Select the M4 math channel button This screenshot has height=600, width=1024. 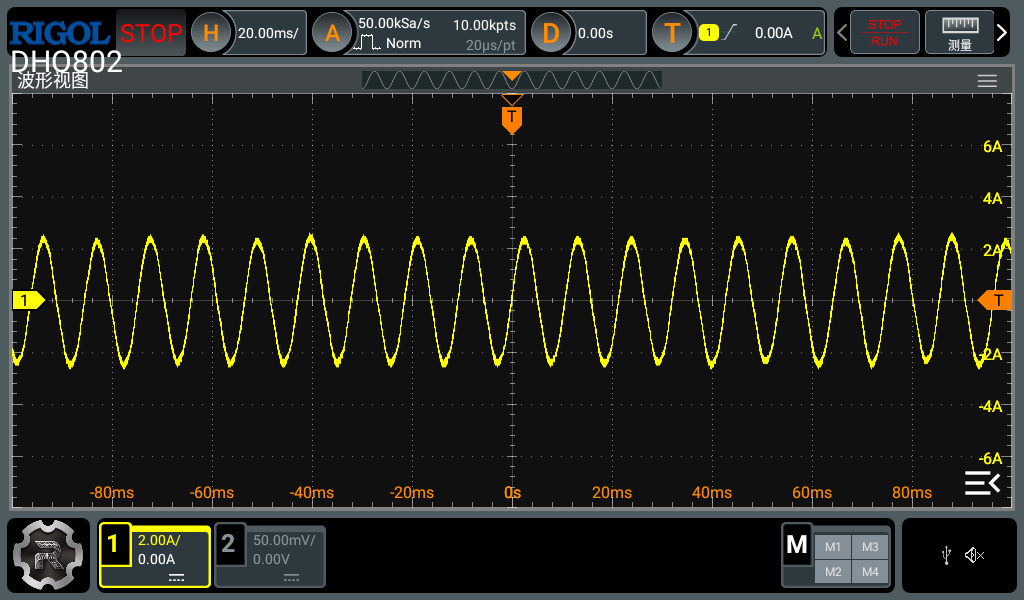(x=870, y=571)
